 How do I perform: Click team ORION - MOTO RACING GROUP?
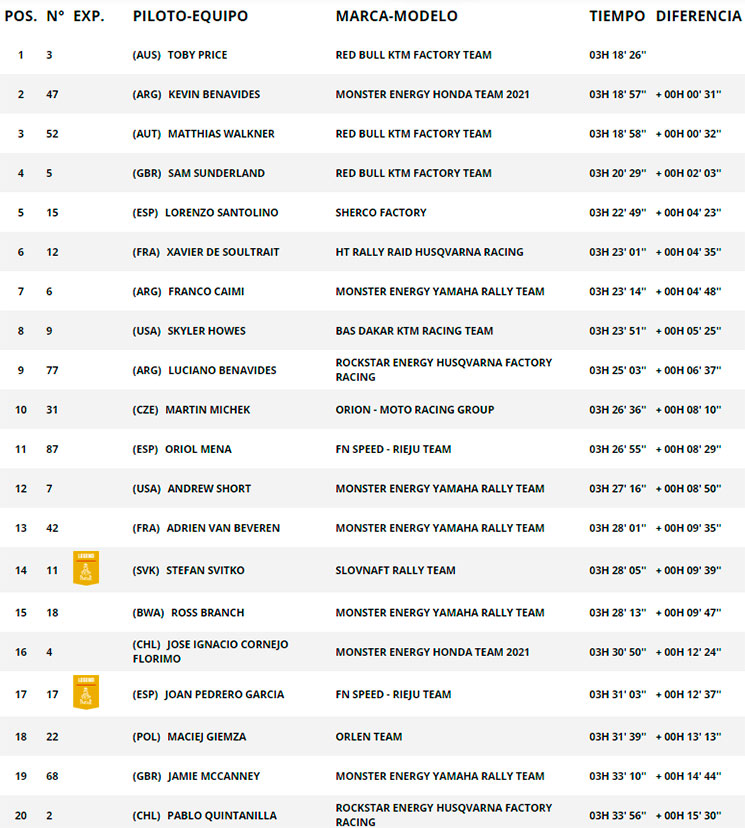click(414, 410)
